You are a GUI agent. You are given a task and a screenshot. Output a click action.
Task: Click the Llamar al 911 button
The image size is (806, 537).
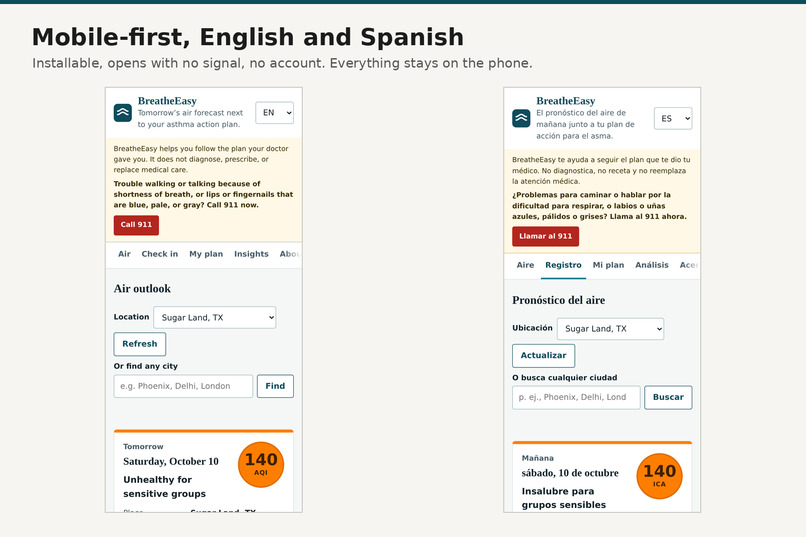[545, 236]
